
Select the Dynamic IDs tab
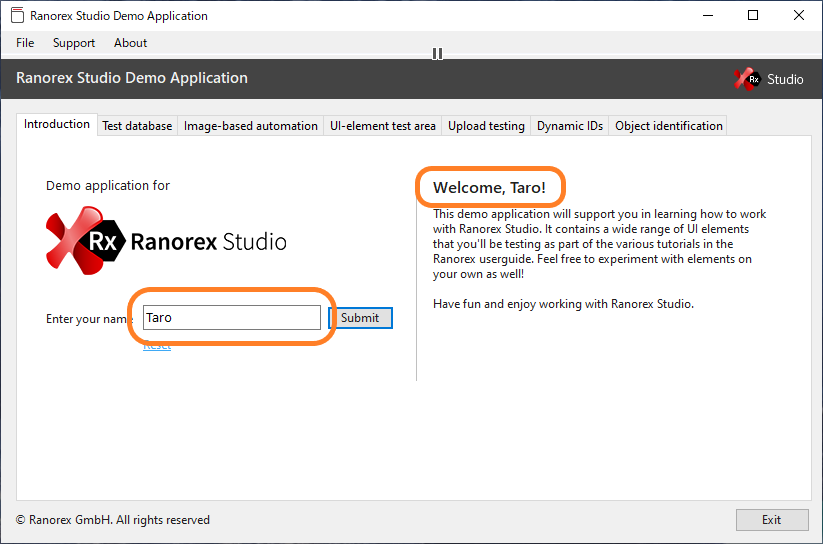[569, 126]
